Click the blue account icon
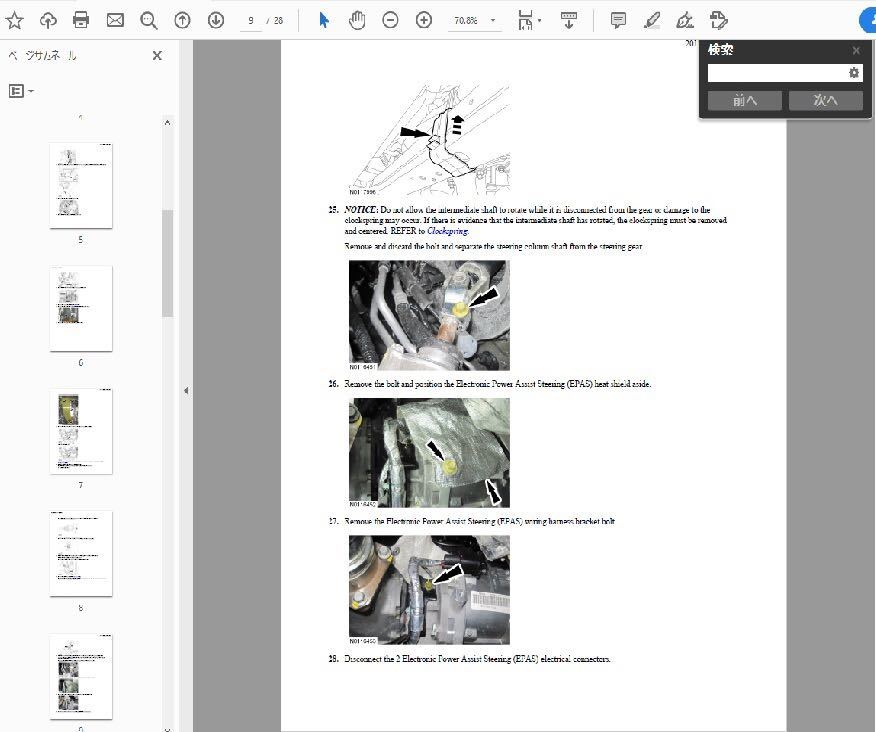The width and height of the screenshot is (876, 732). 868,21
